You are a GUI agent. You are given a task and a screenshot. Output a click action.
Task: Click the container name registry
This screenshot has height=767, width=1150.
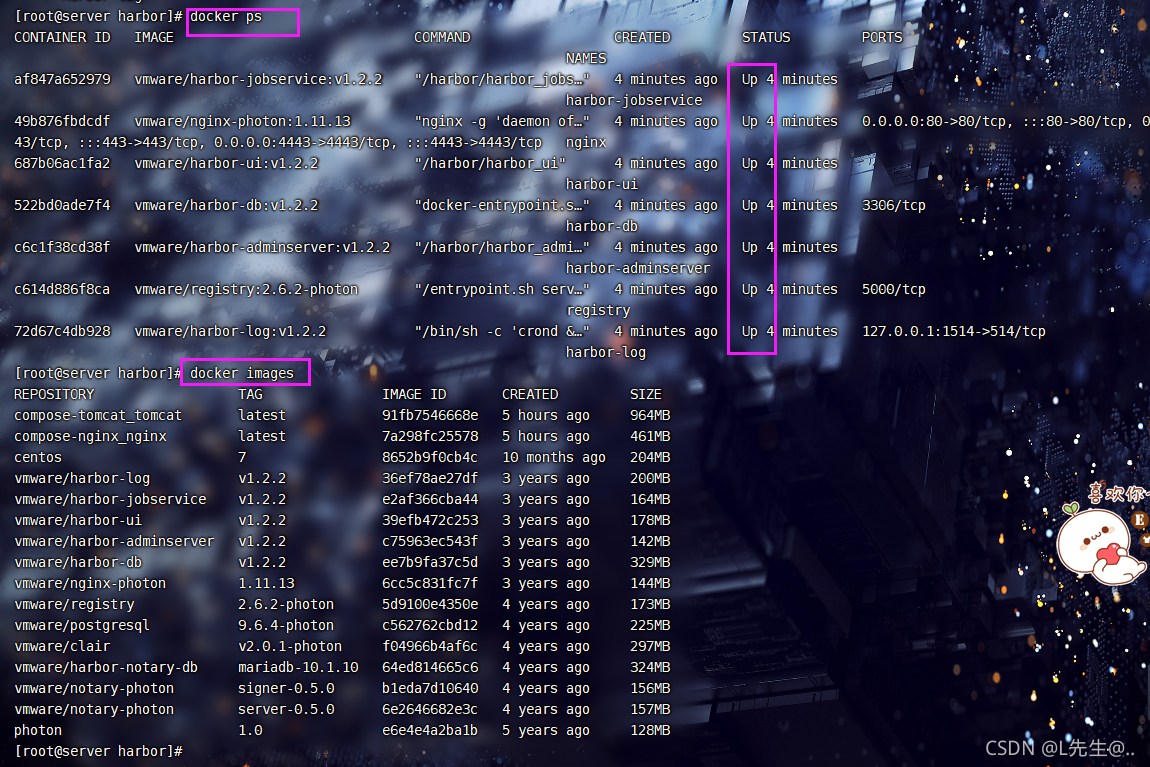pos(598,310)
